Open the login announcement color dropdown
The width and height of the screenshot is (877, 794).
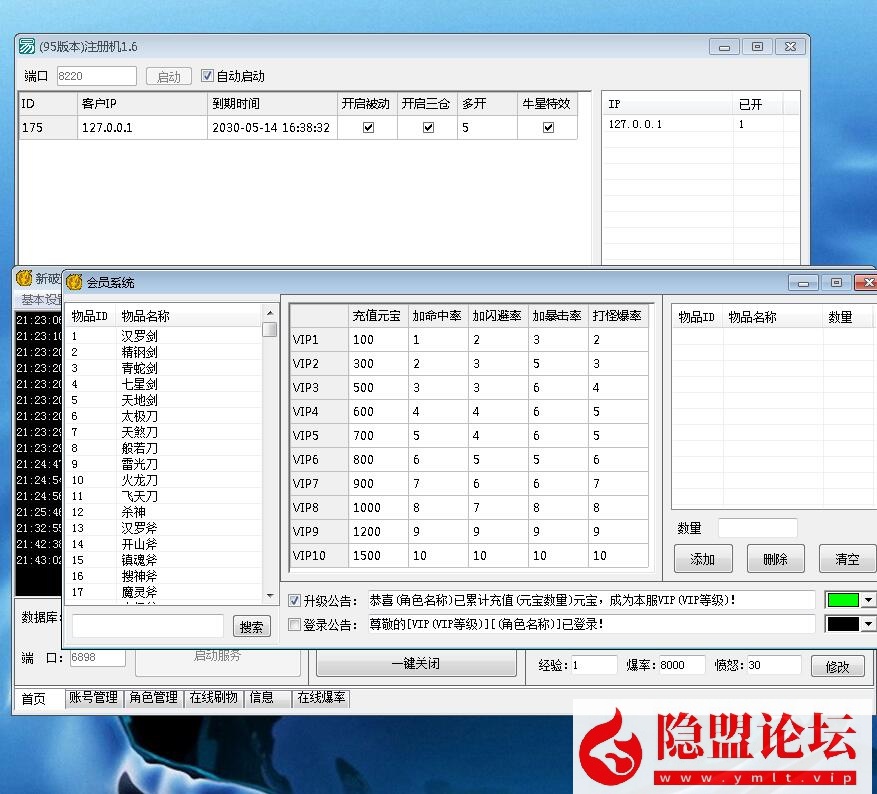868,624
